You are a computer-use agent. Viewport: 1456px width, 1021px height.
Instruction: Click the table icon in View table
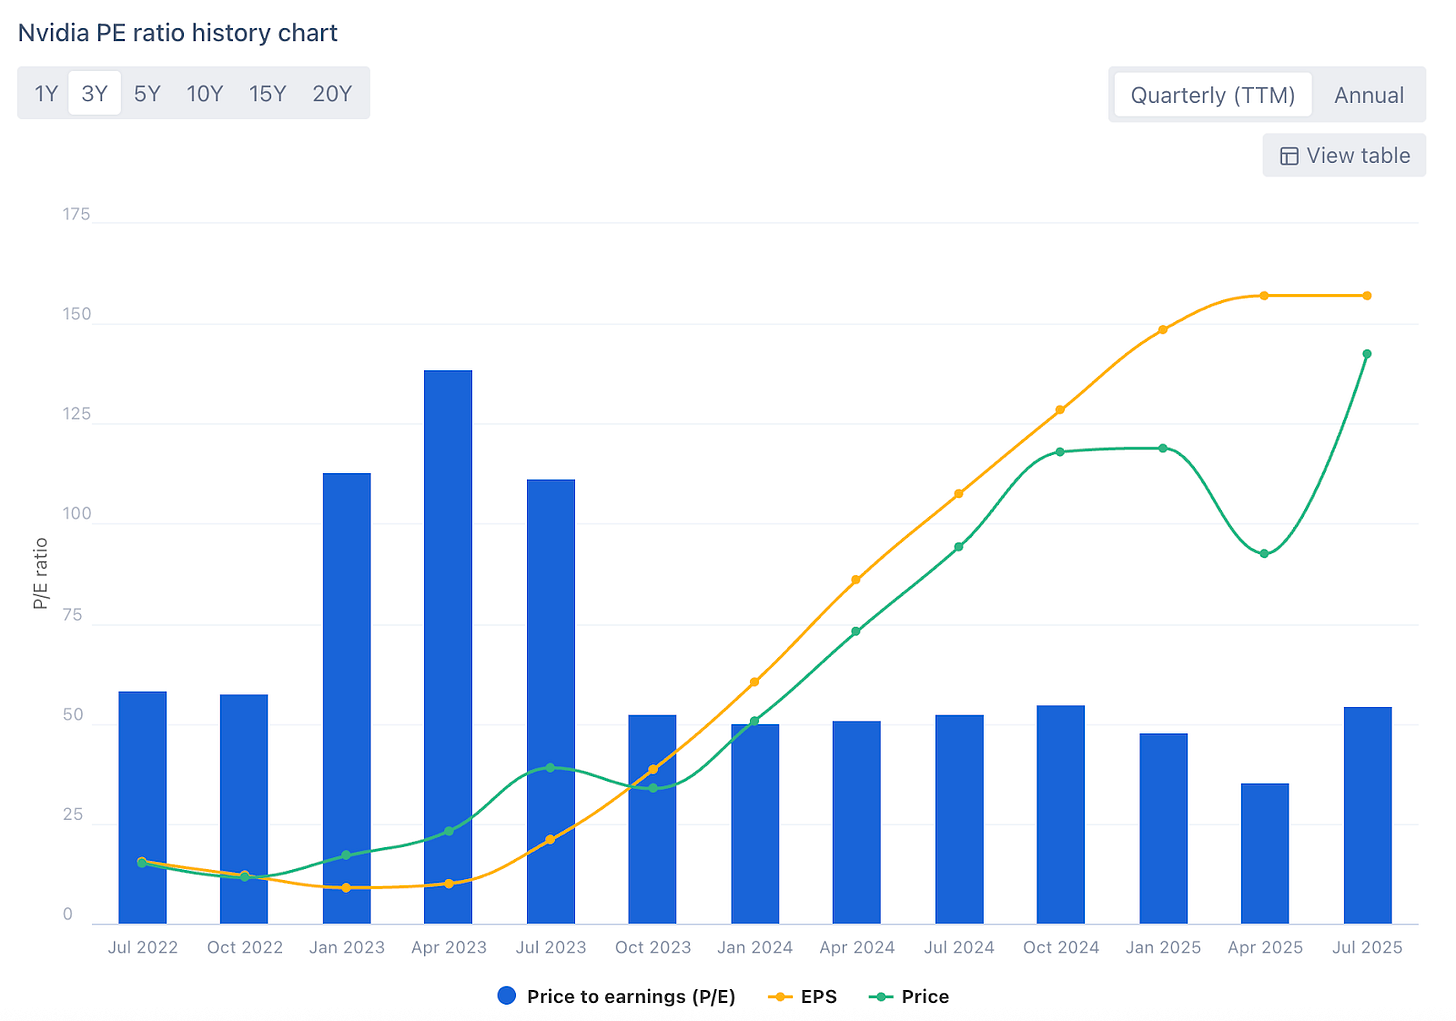coord(1289,156)
